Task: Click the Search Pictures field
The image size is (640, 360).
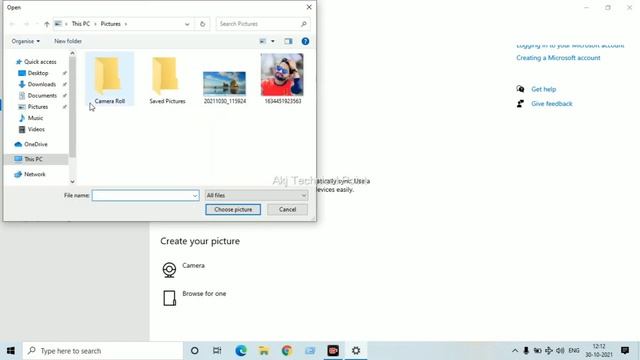Action: [263, 24]
